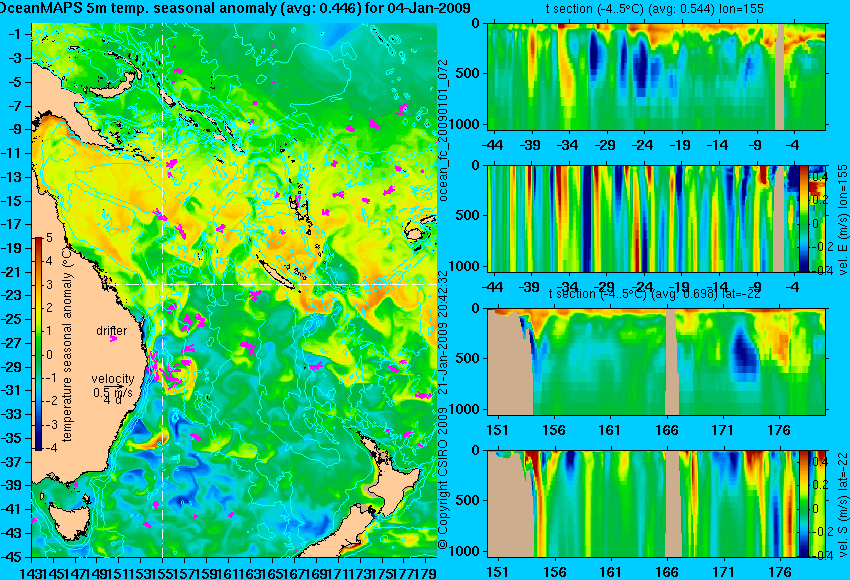Click the crossing point of the white dashed section lines
The image size is (850, 580).
[163, 284]
